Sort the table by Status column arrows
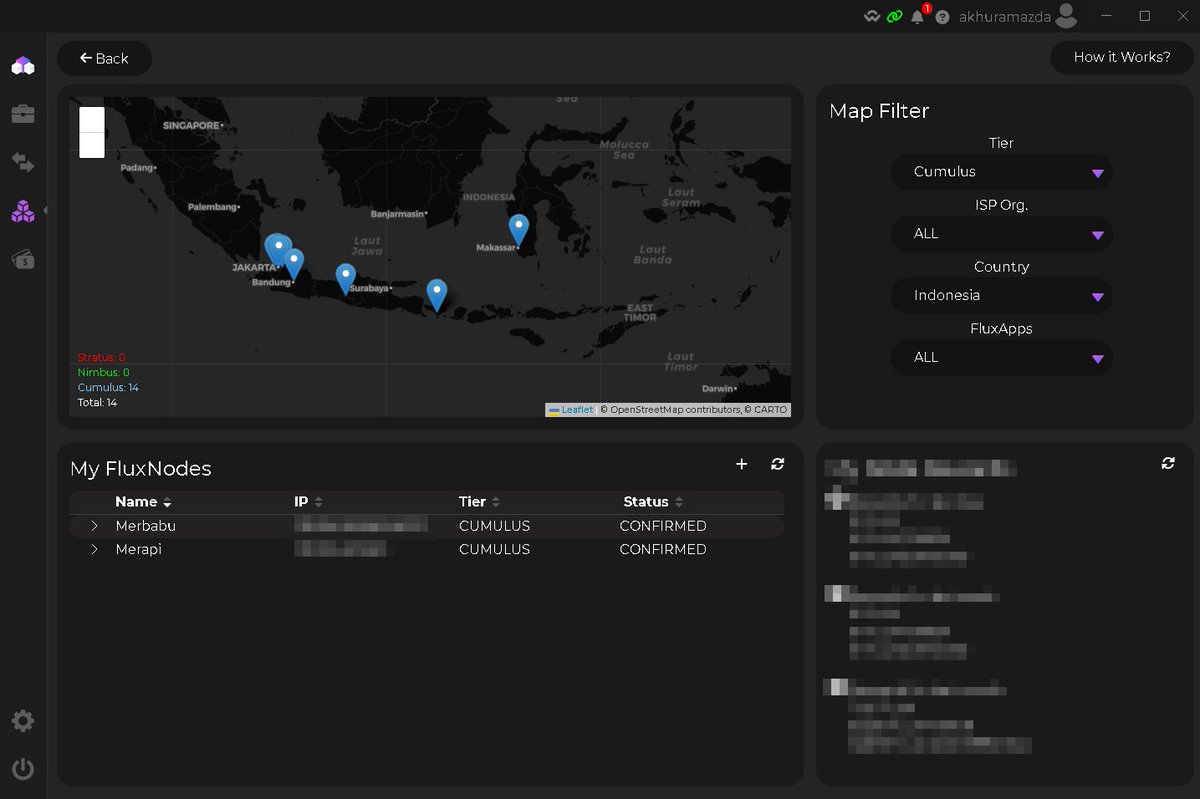The width and height of the screenshot is (1200, 799). (679, 502)
